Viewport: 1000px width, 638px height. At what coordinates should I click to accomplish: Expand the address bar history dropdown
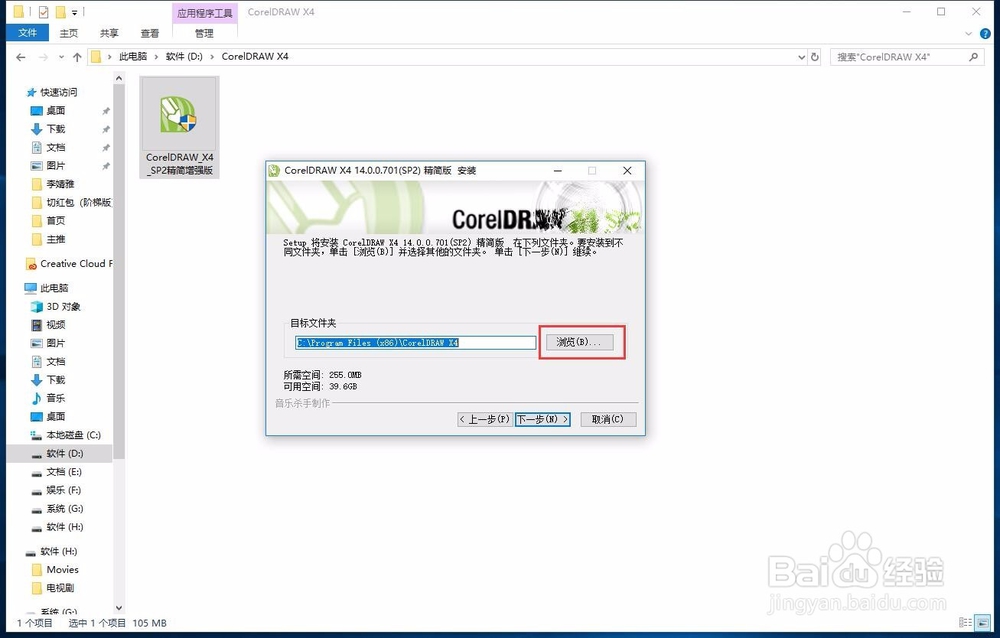click(x=802, y=57)
